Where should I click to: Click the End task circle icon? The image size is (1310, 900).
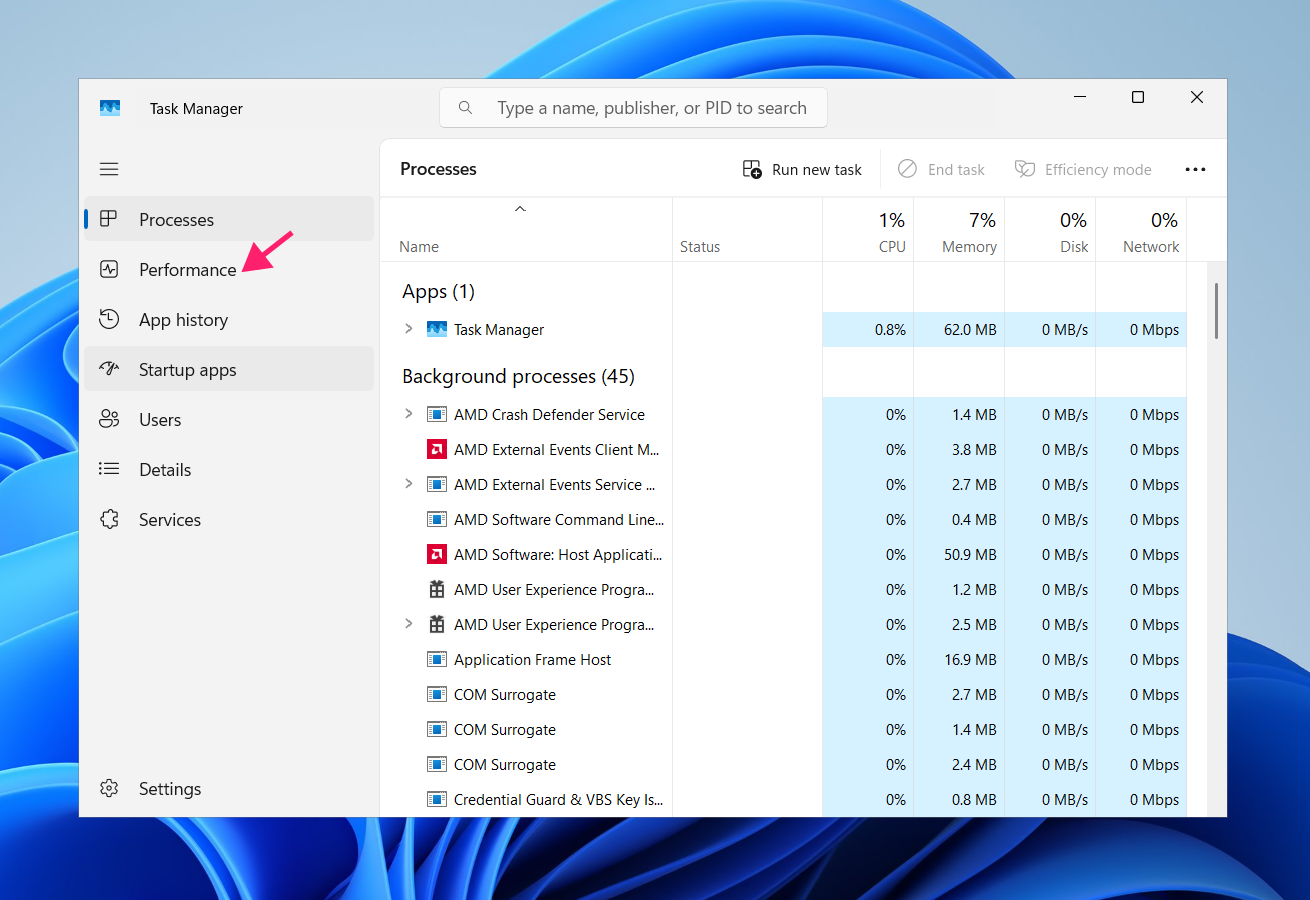pos(907,169)
